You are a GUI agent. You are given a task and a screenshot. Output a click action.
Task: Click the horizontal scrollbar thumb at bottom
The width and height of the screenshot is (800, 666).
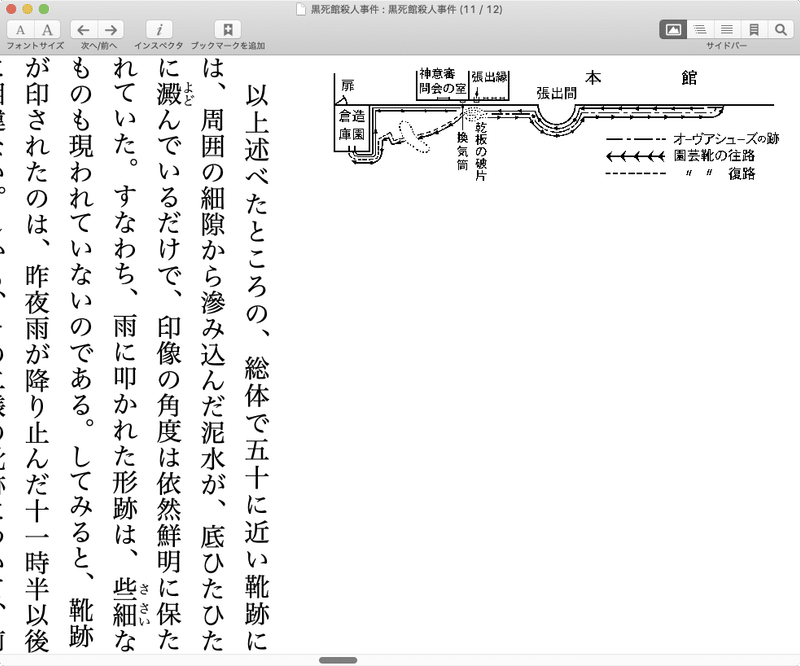(x=338, y=660)
